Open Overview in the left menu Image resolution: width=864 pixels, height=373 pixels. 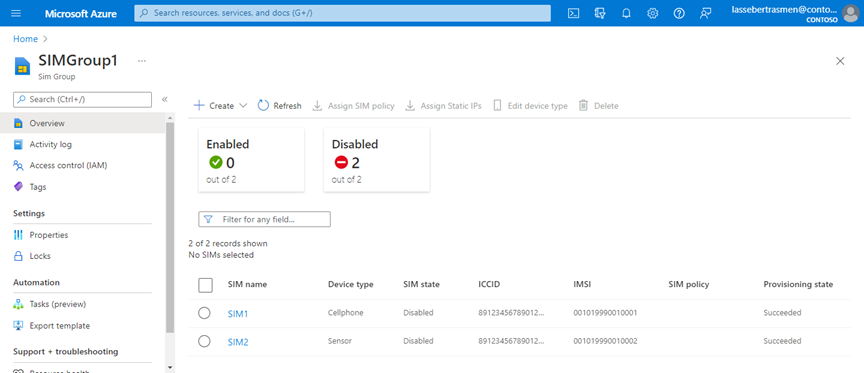pyautogui.click(x=83, y=123)
